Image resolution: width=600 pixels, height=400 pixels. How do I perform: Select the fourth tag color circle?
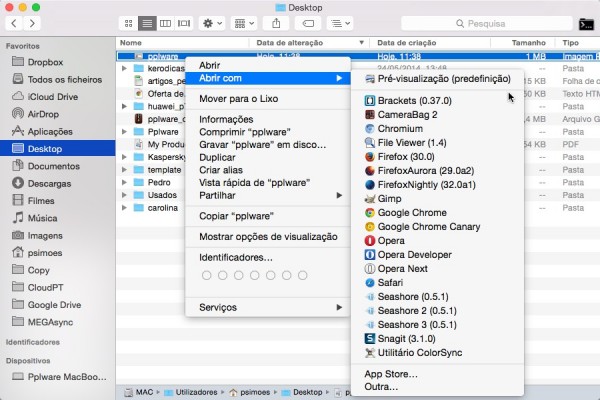254,275
